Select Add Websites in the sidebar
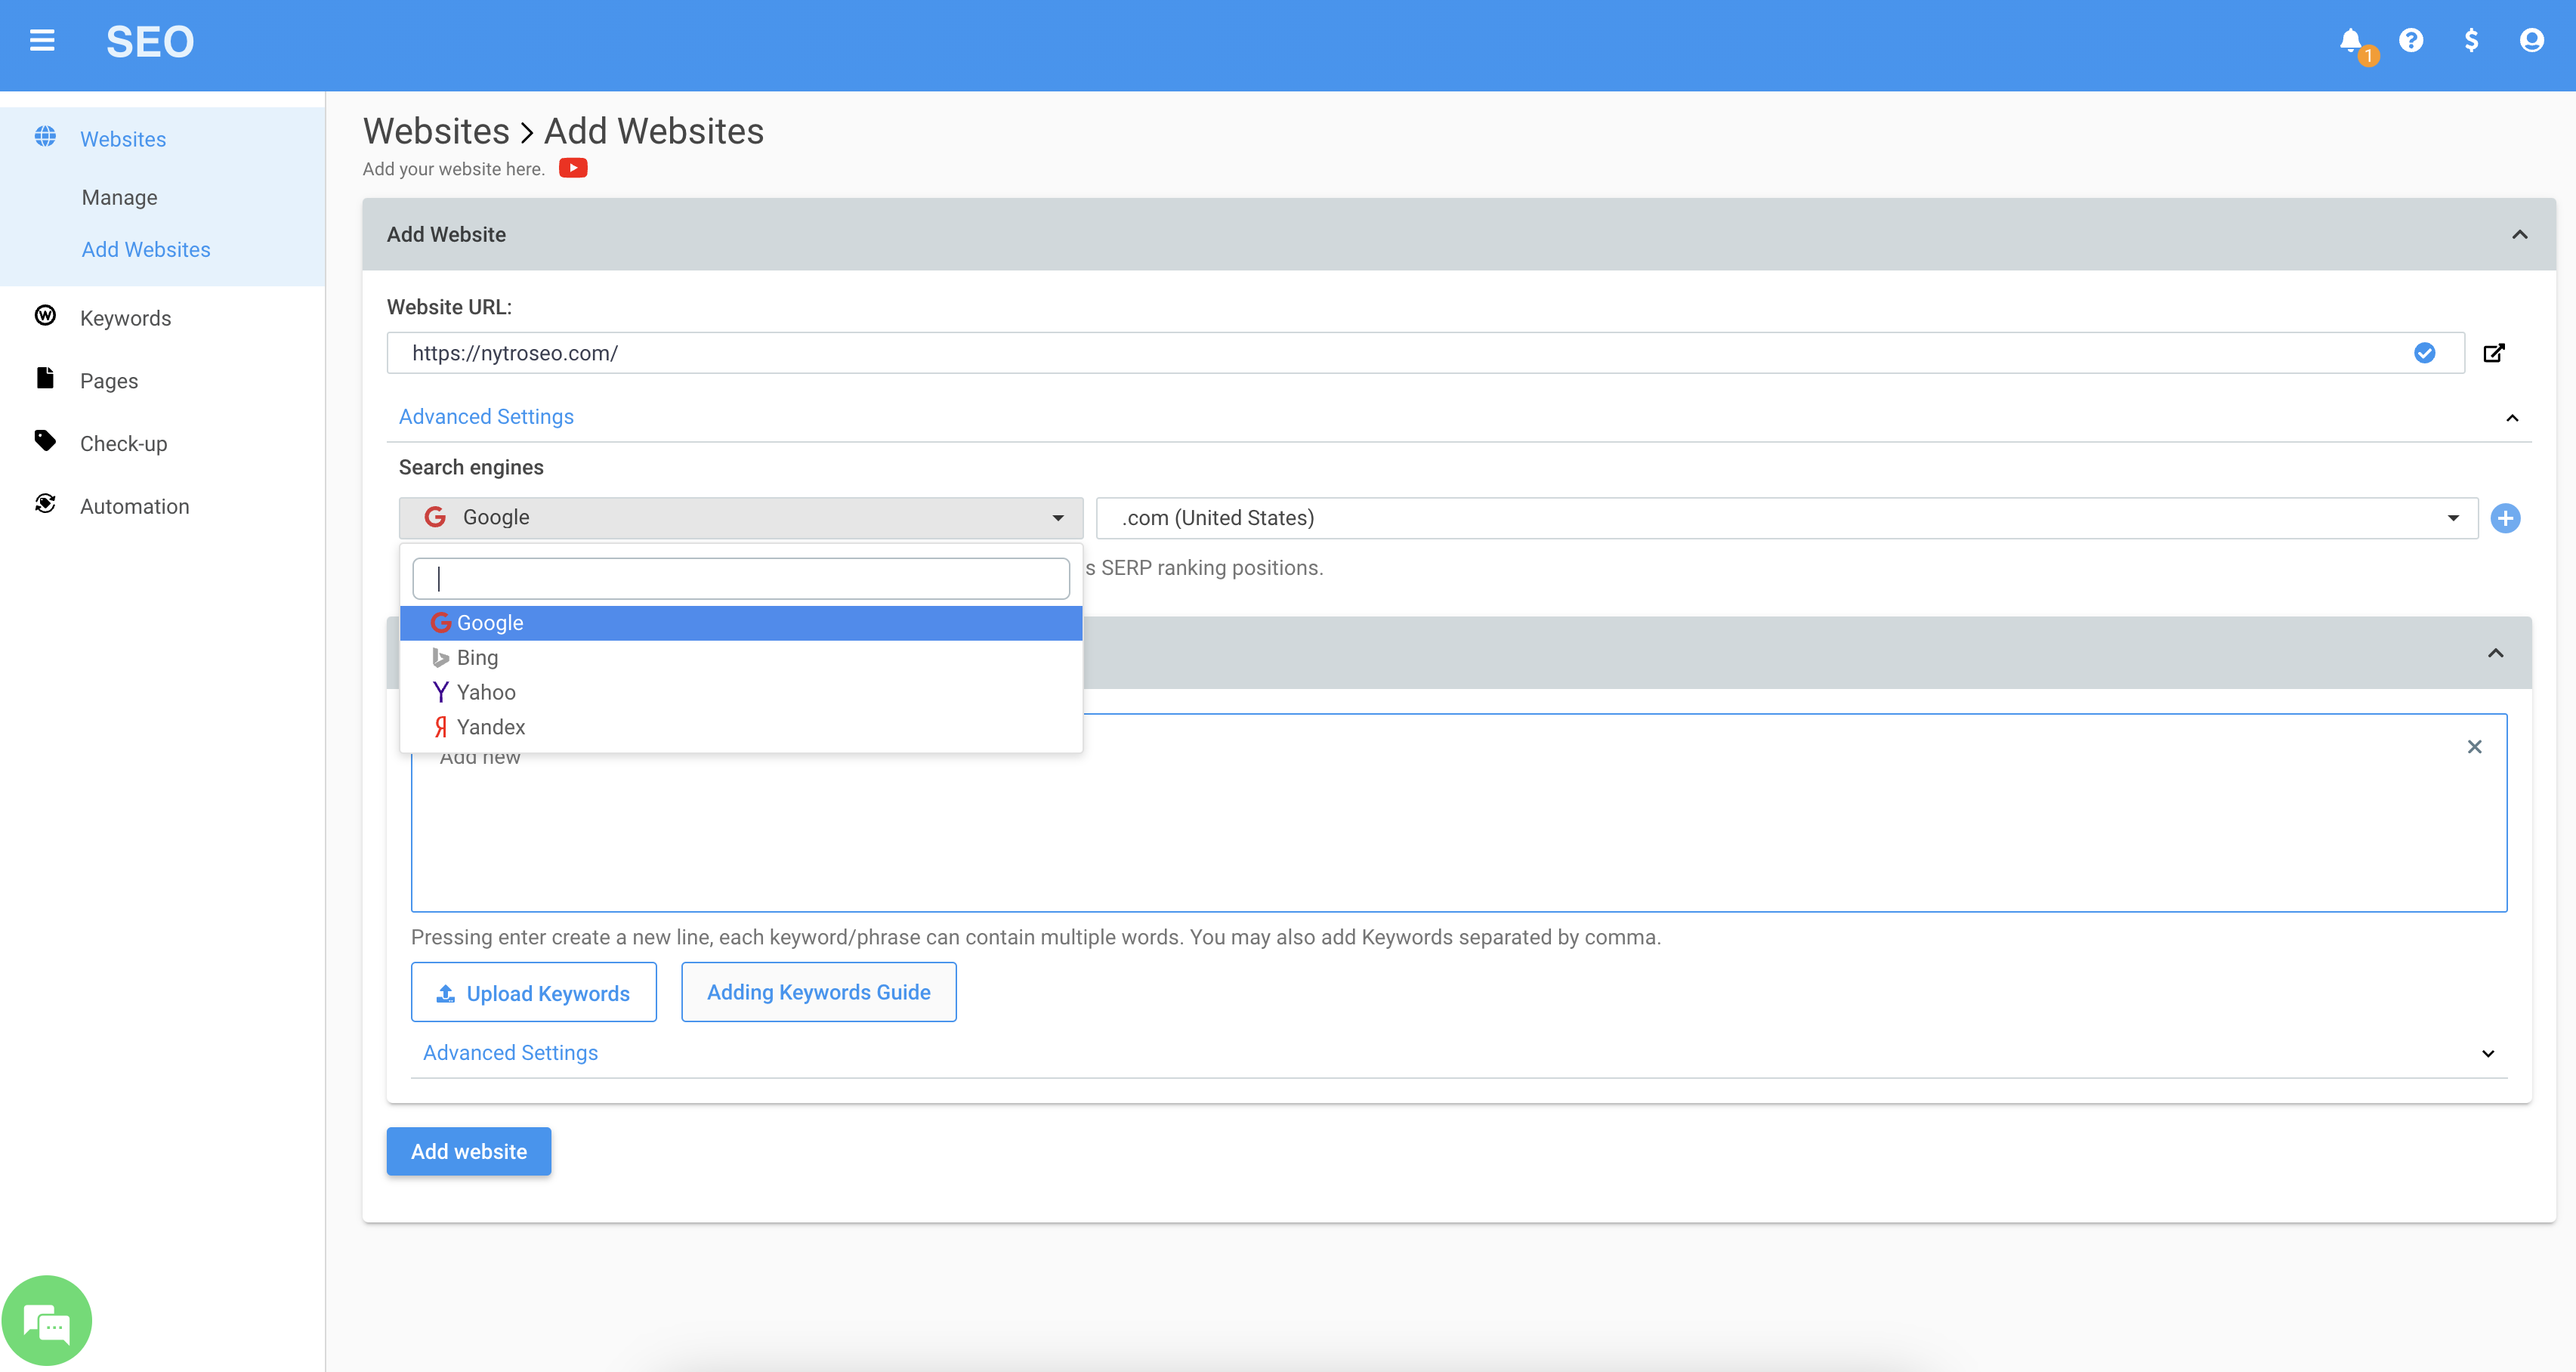The image size is (2576, 1372). pyautogui.click(x=146, y=250)
